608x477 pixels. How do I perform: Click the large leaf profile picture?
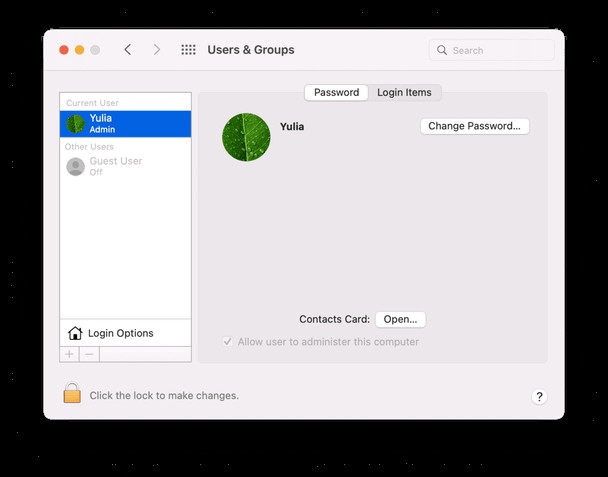coord(246,137)
